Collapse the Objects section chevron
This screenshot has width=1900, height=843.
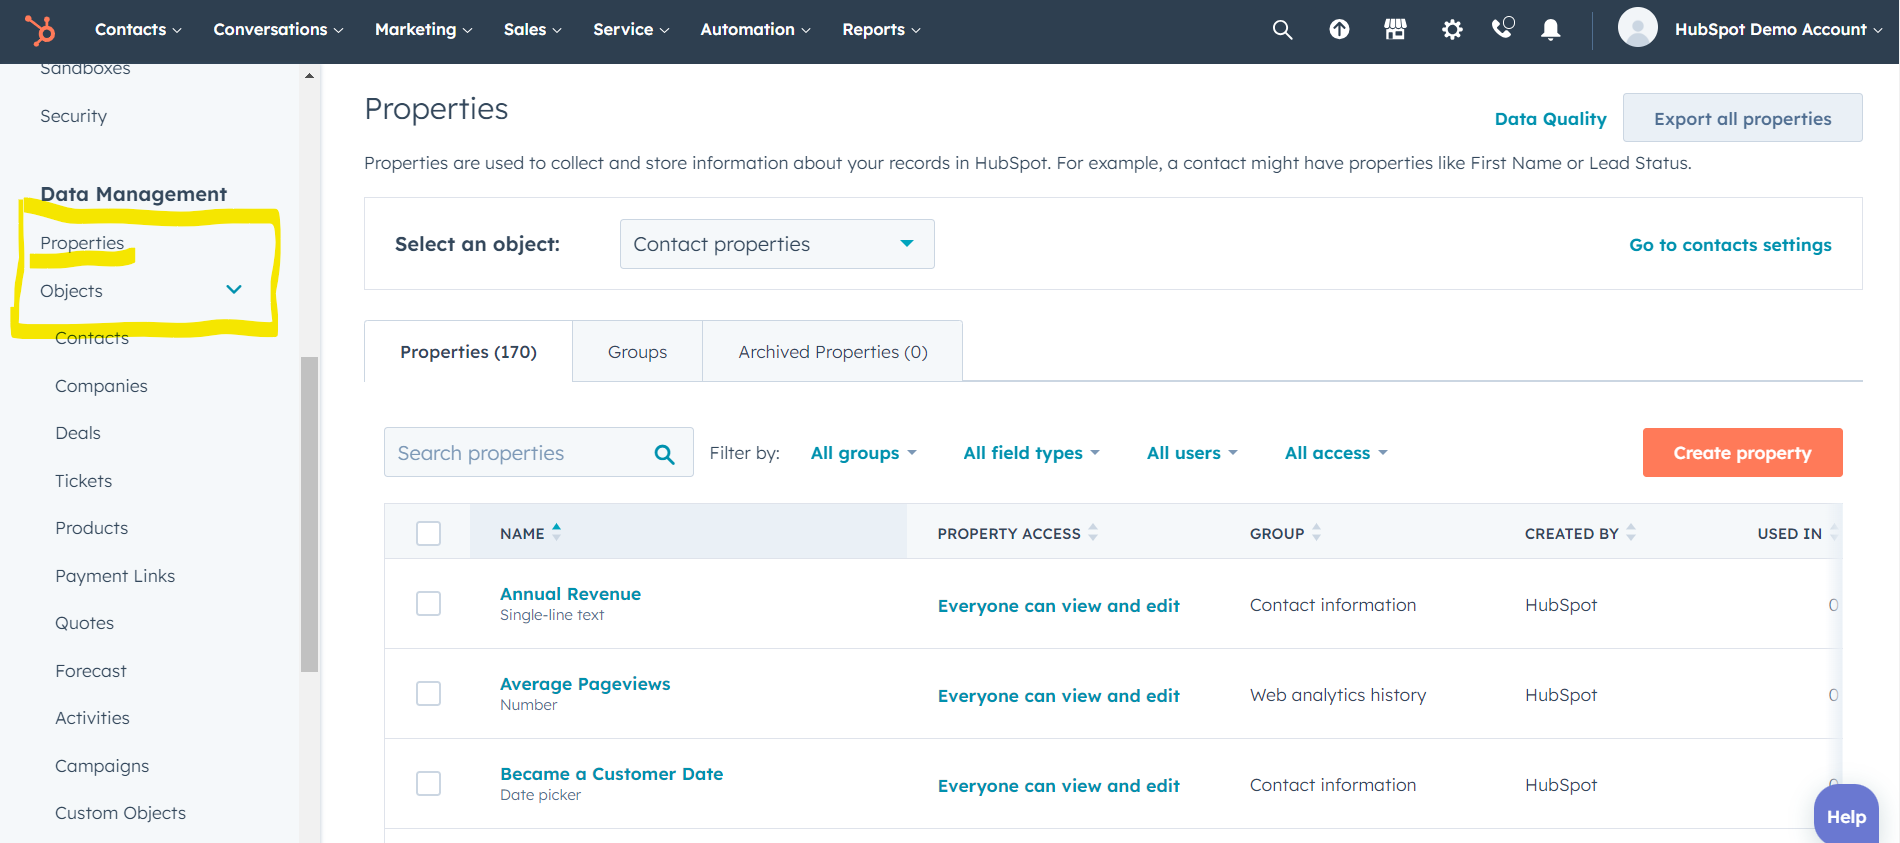(234, 290)
